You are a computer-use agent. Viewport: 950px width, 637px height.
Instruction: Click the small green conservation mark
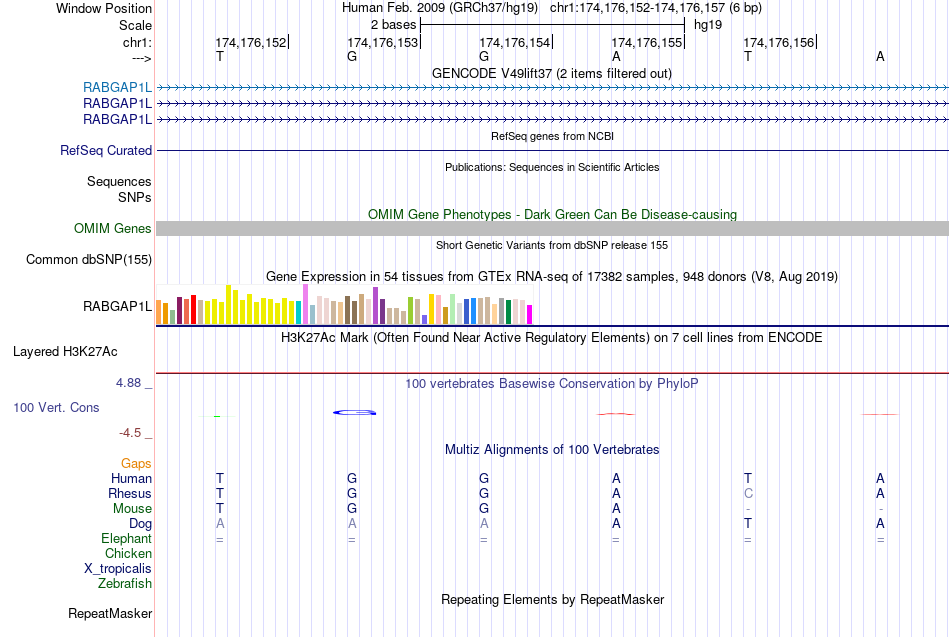click(217, 416)
